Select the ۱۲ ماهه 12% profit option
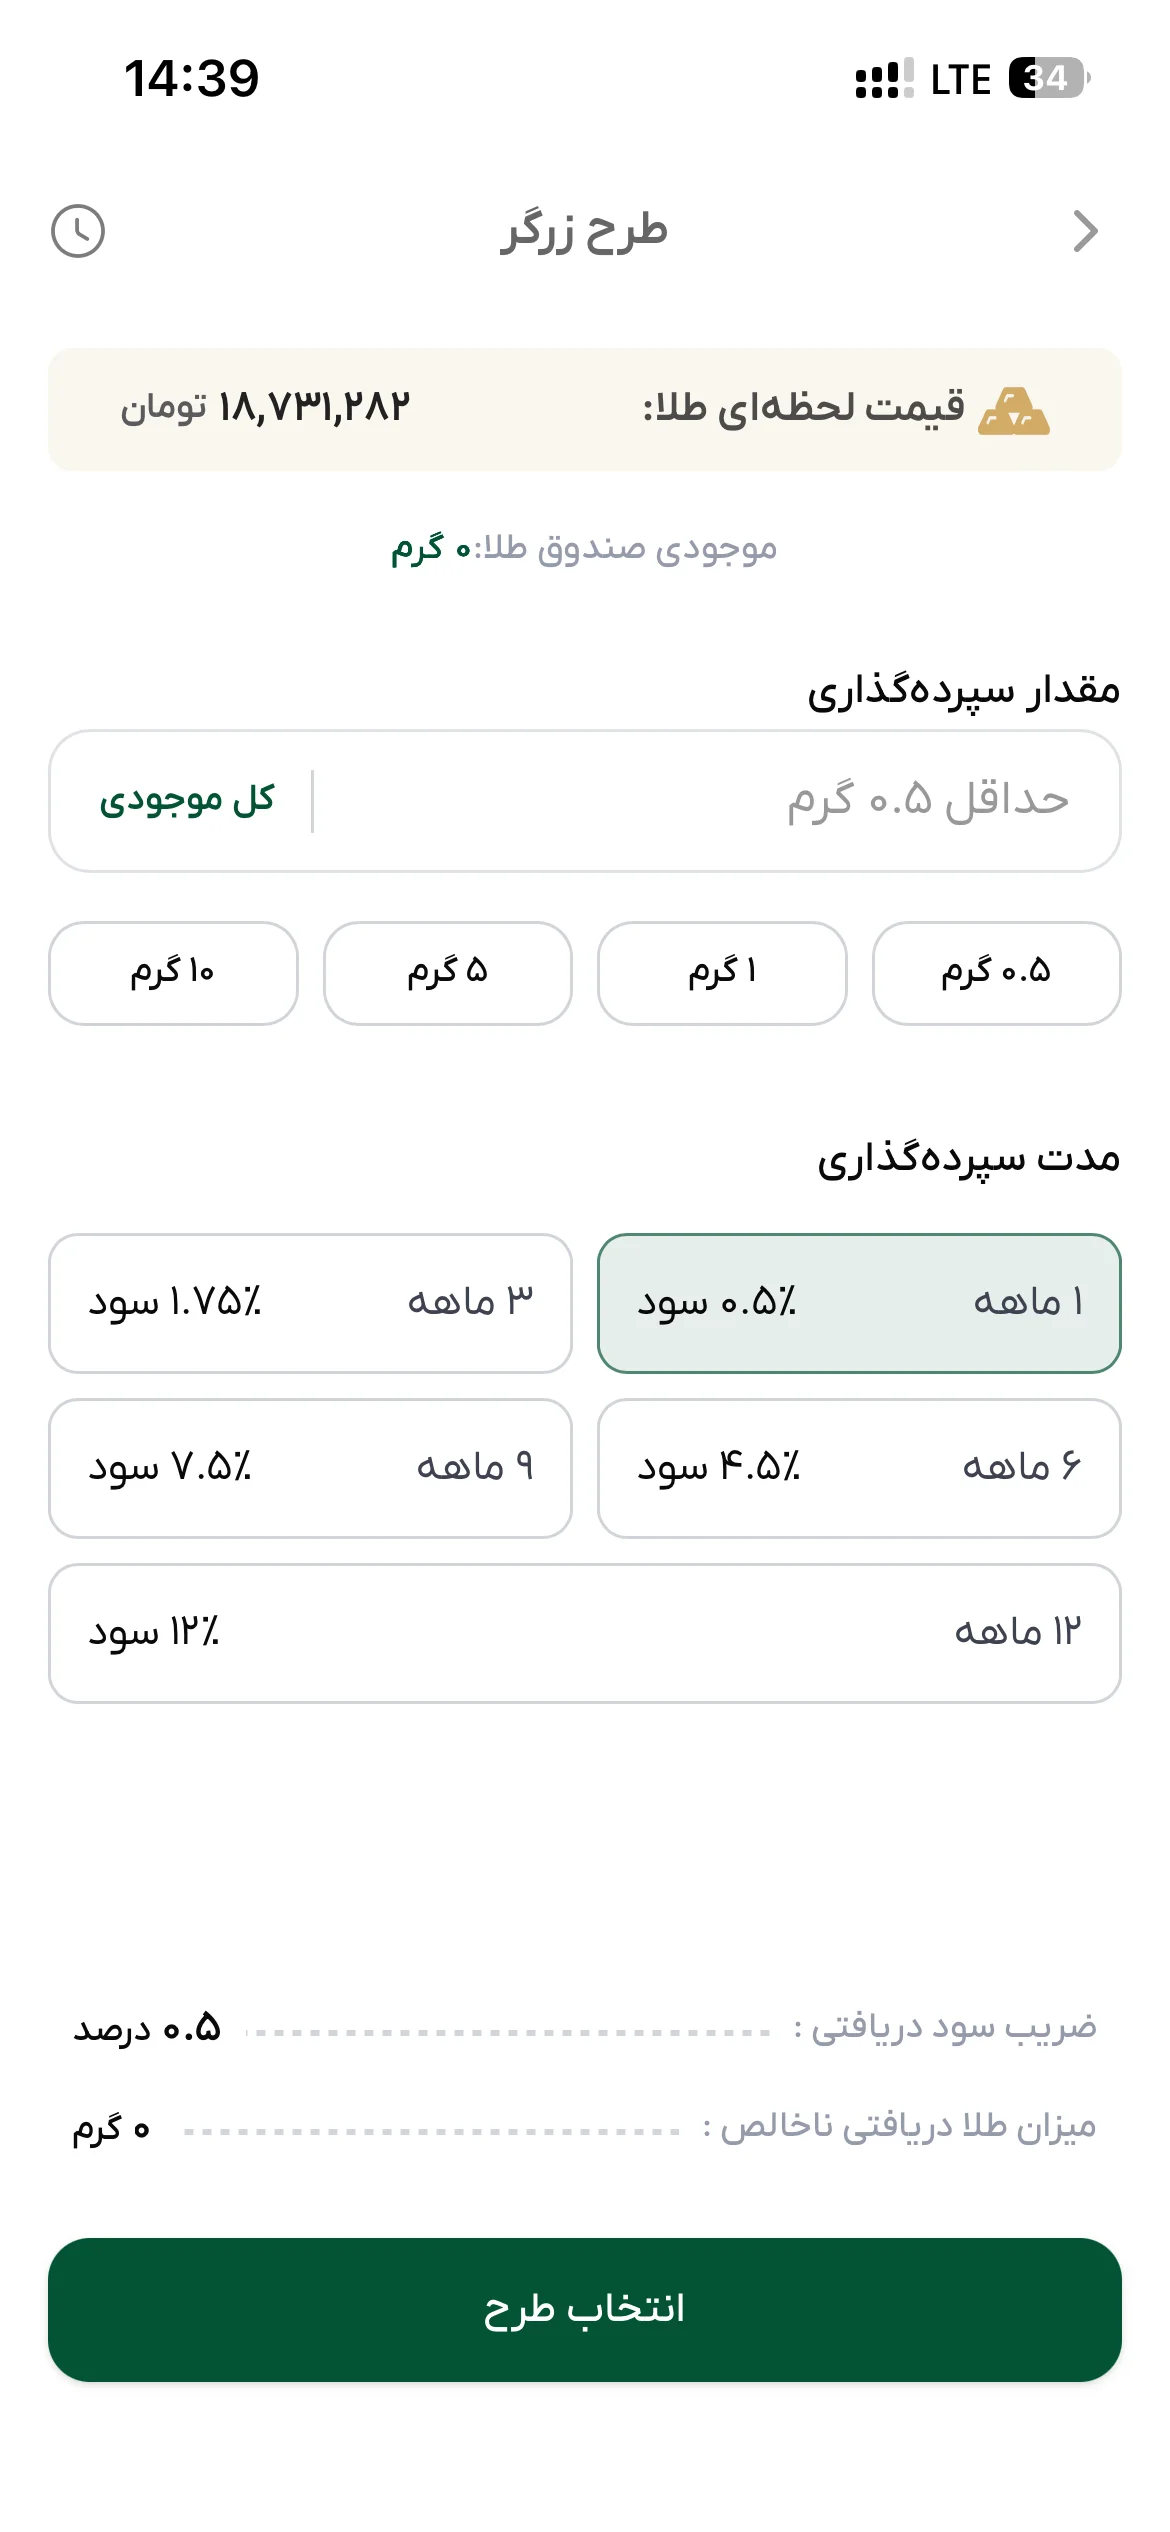 point(585,1633)
